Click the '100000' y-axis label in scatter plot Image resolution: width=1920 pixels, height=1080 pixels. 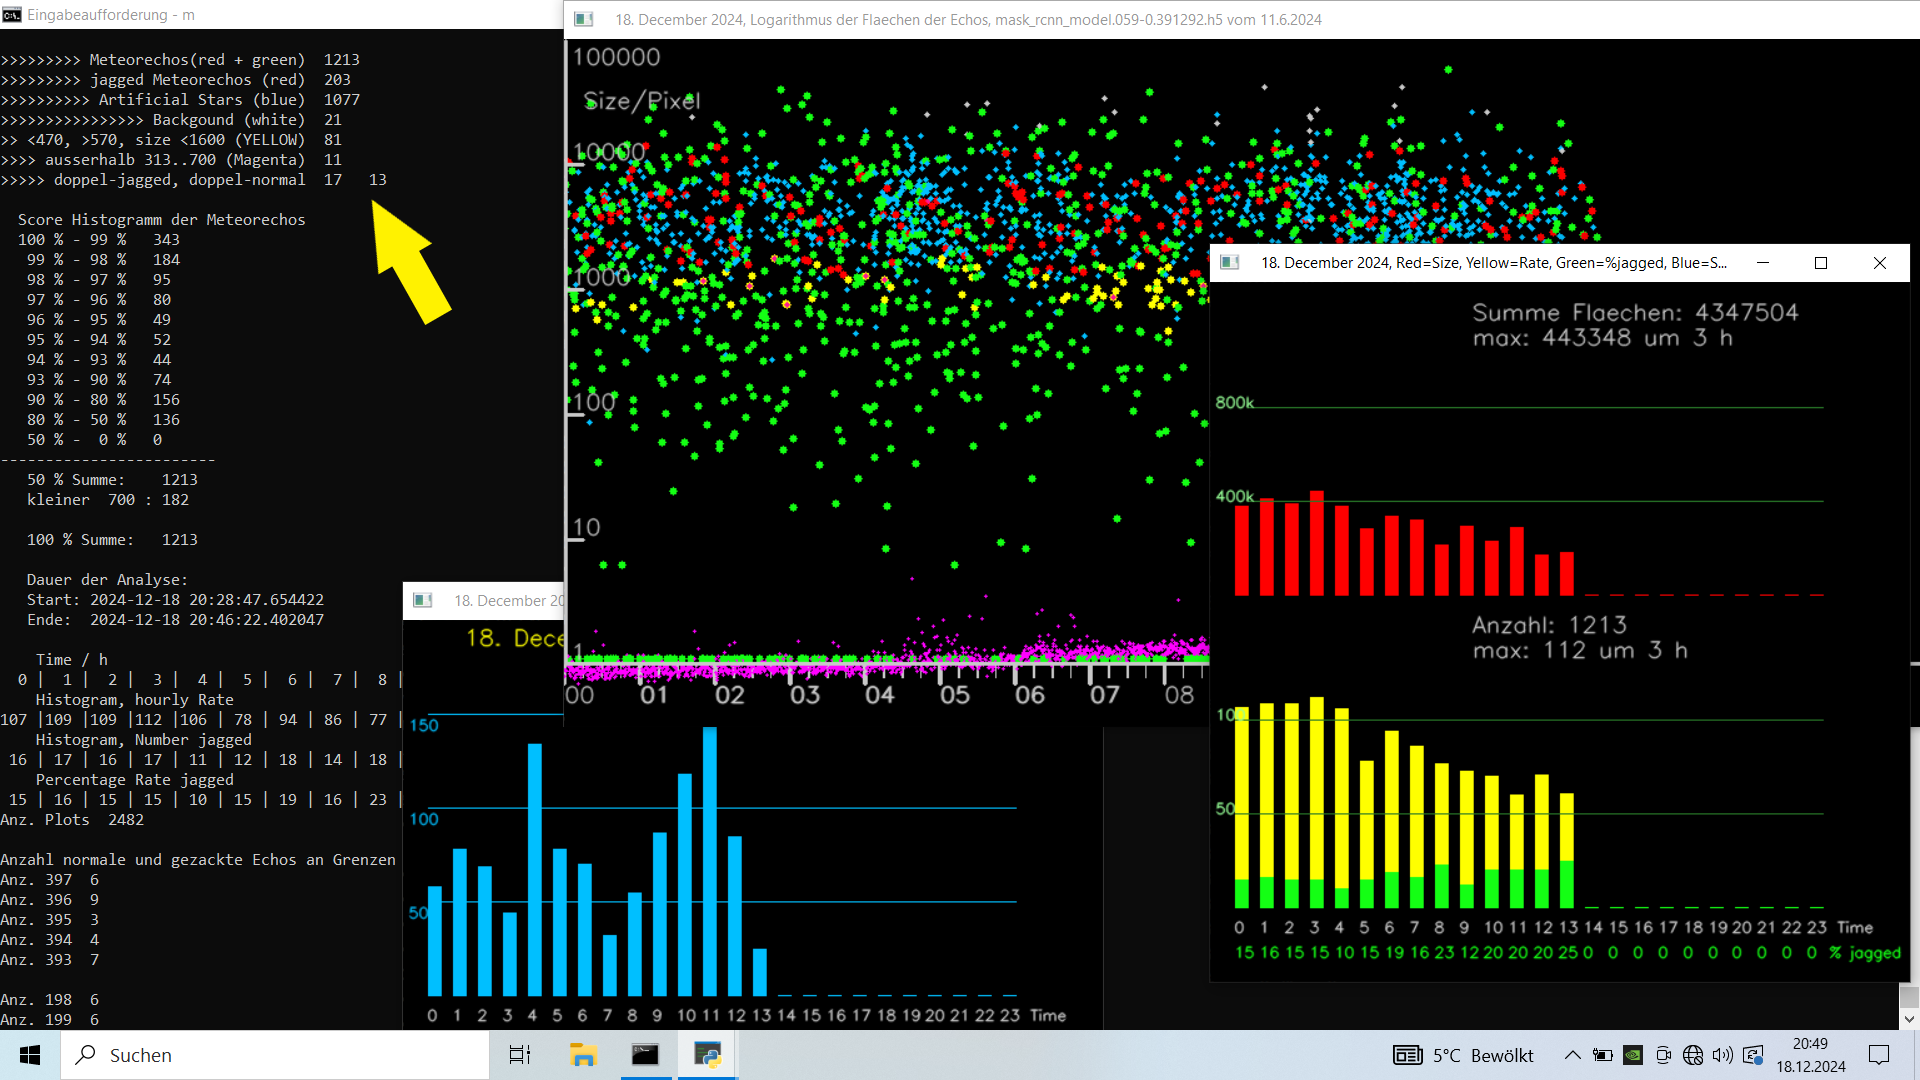[616, 57]
